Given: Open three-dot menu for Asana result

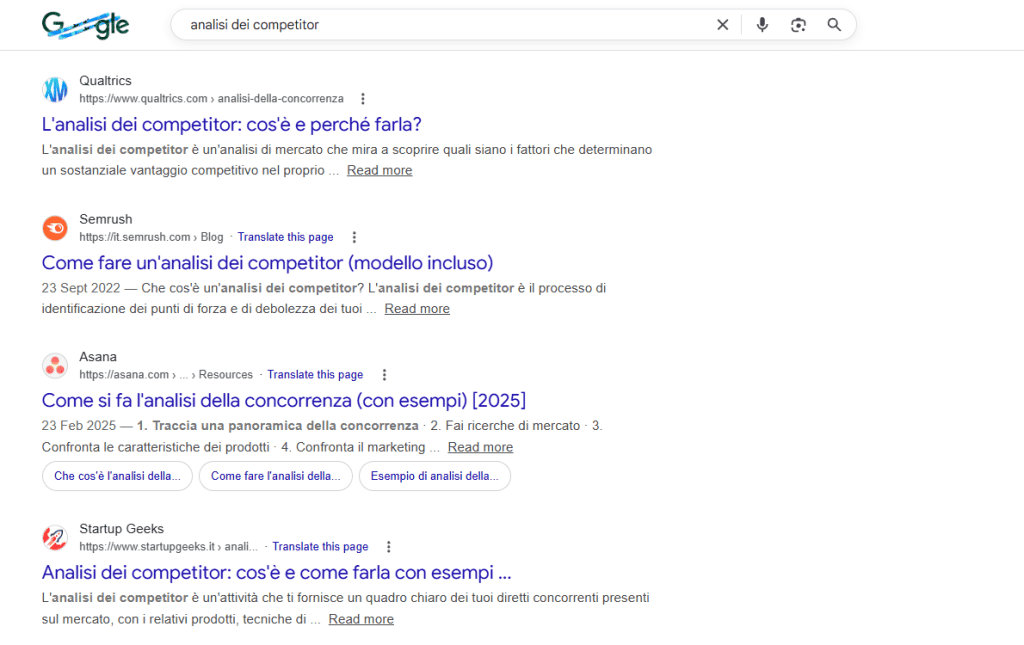Looking at the screenshot, I should tap(384, 375).
